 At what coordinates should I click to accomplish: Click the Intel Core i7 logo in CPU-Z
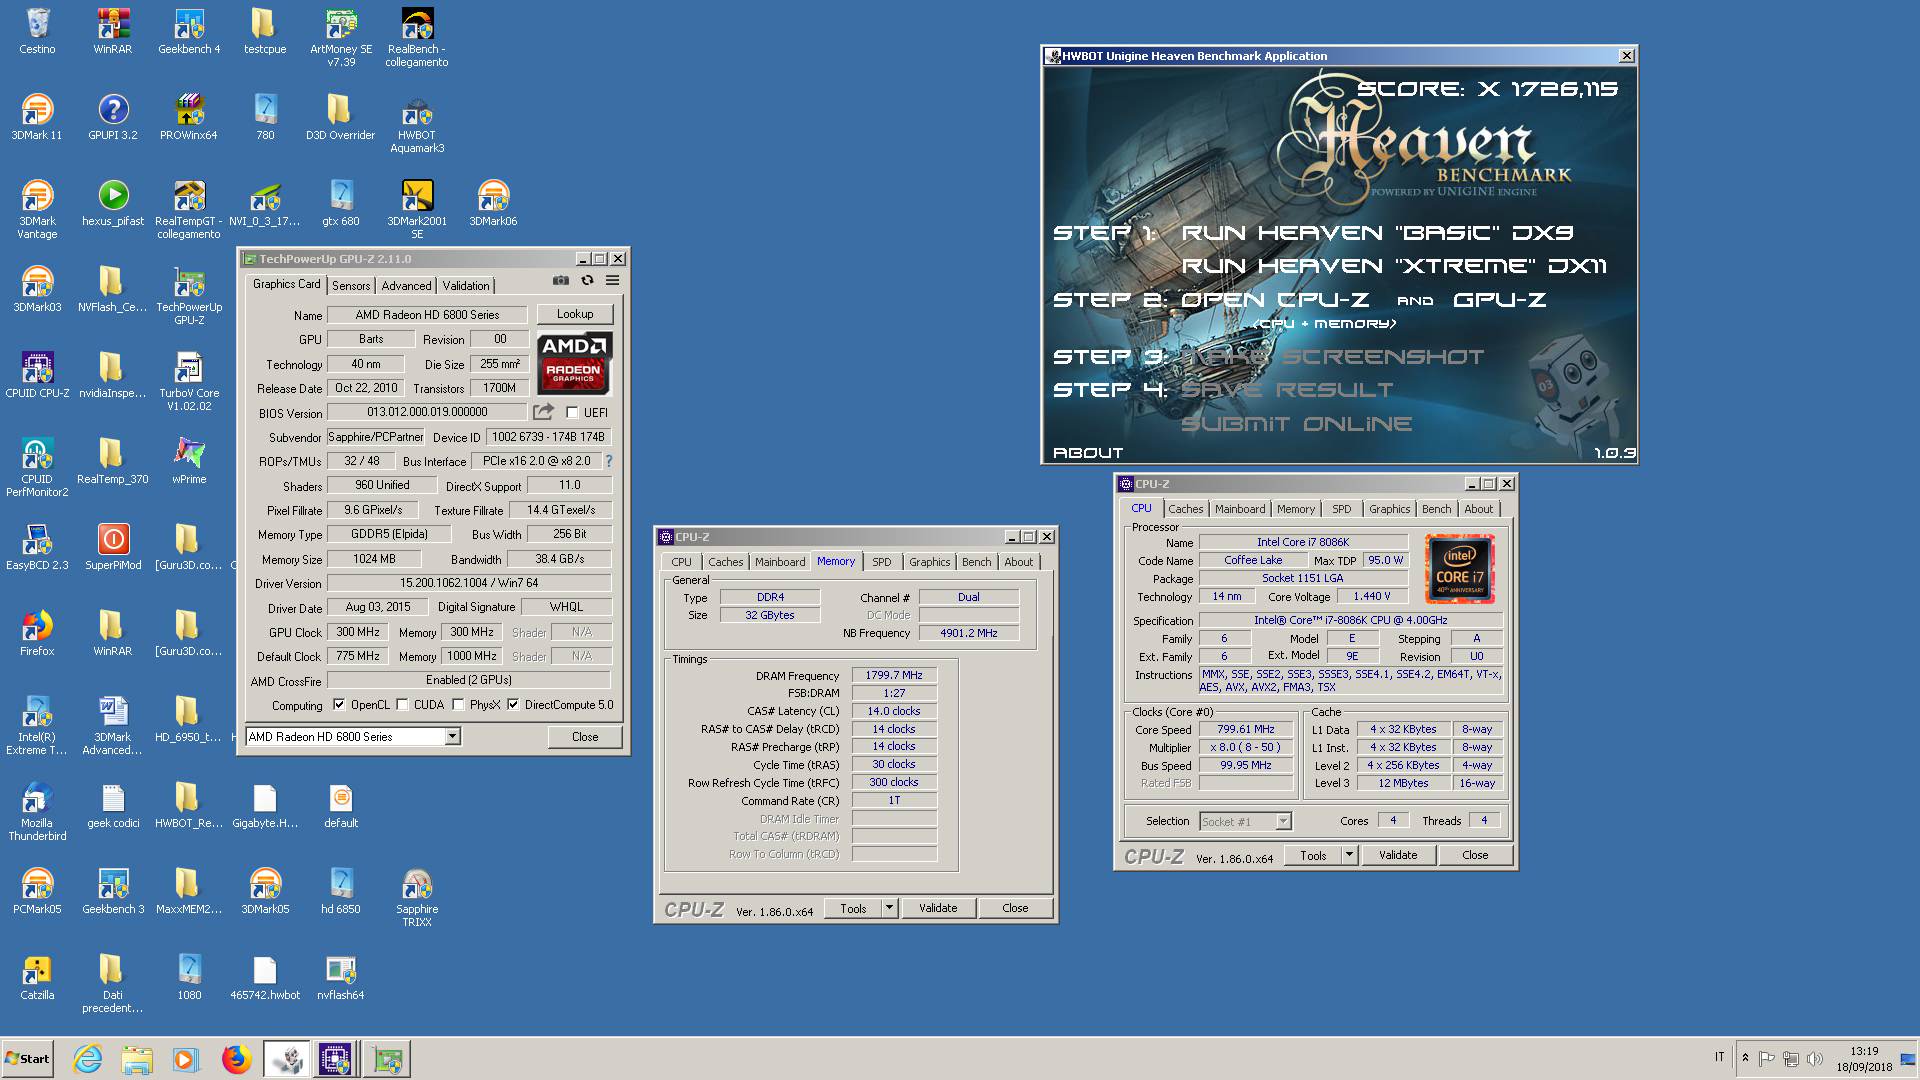coord(1460,568)
